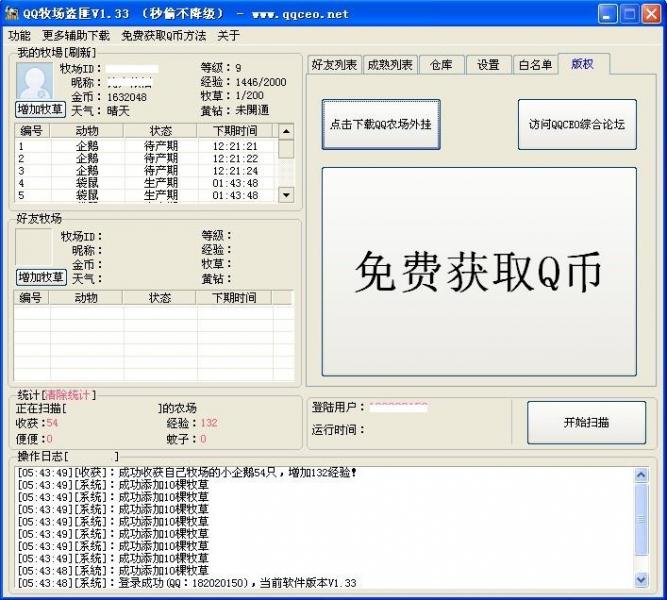Click the 金币 value 1632048
667x600 pixels.
click(127, 97)
